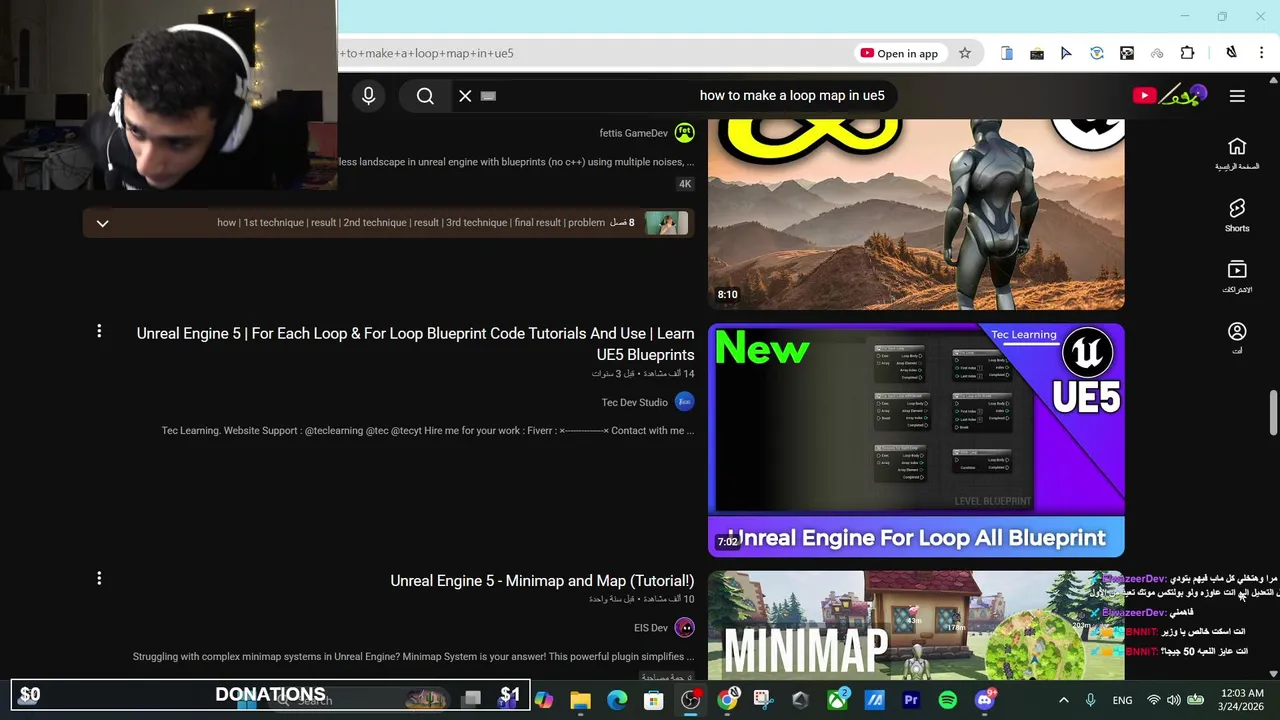Open the Unity Hub taskbar icon
This screenshot has width=1280, height=720.
click(800, 700)
